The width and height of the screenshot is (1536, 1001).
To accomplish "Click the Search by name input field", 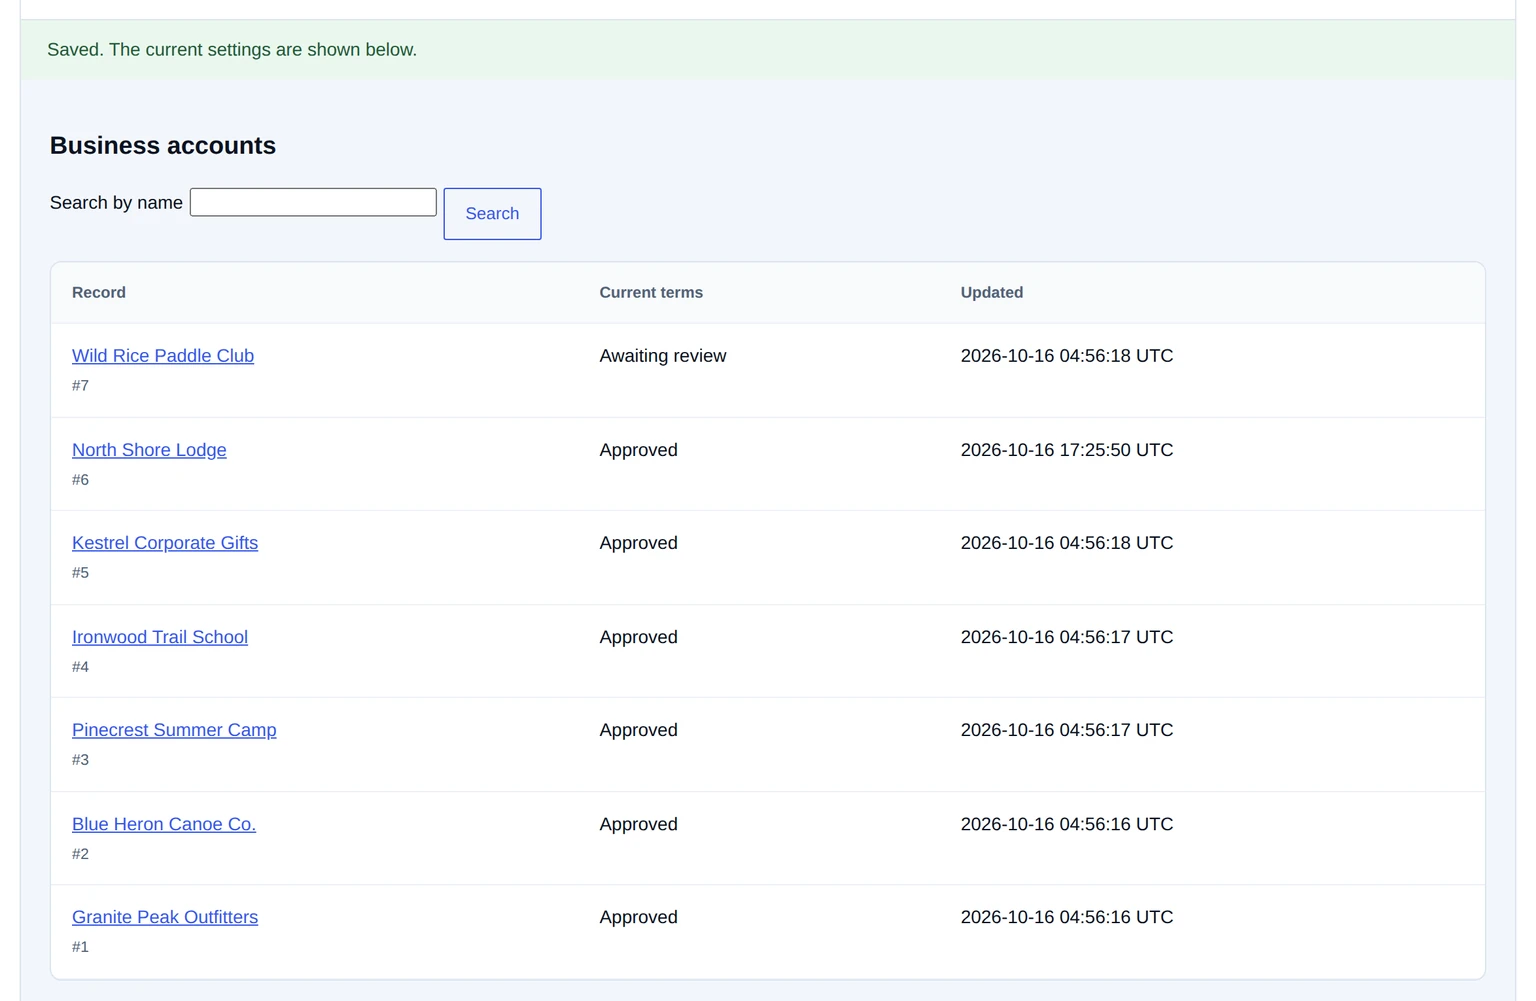I will tap(313, 202).
